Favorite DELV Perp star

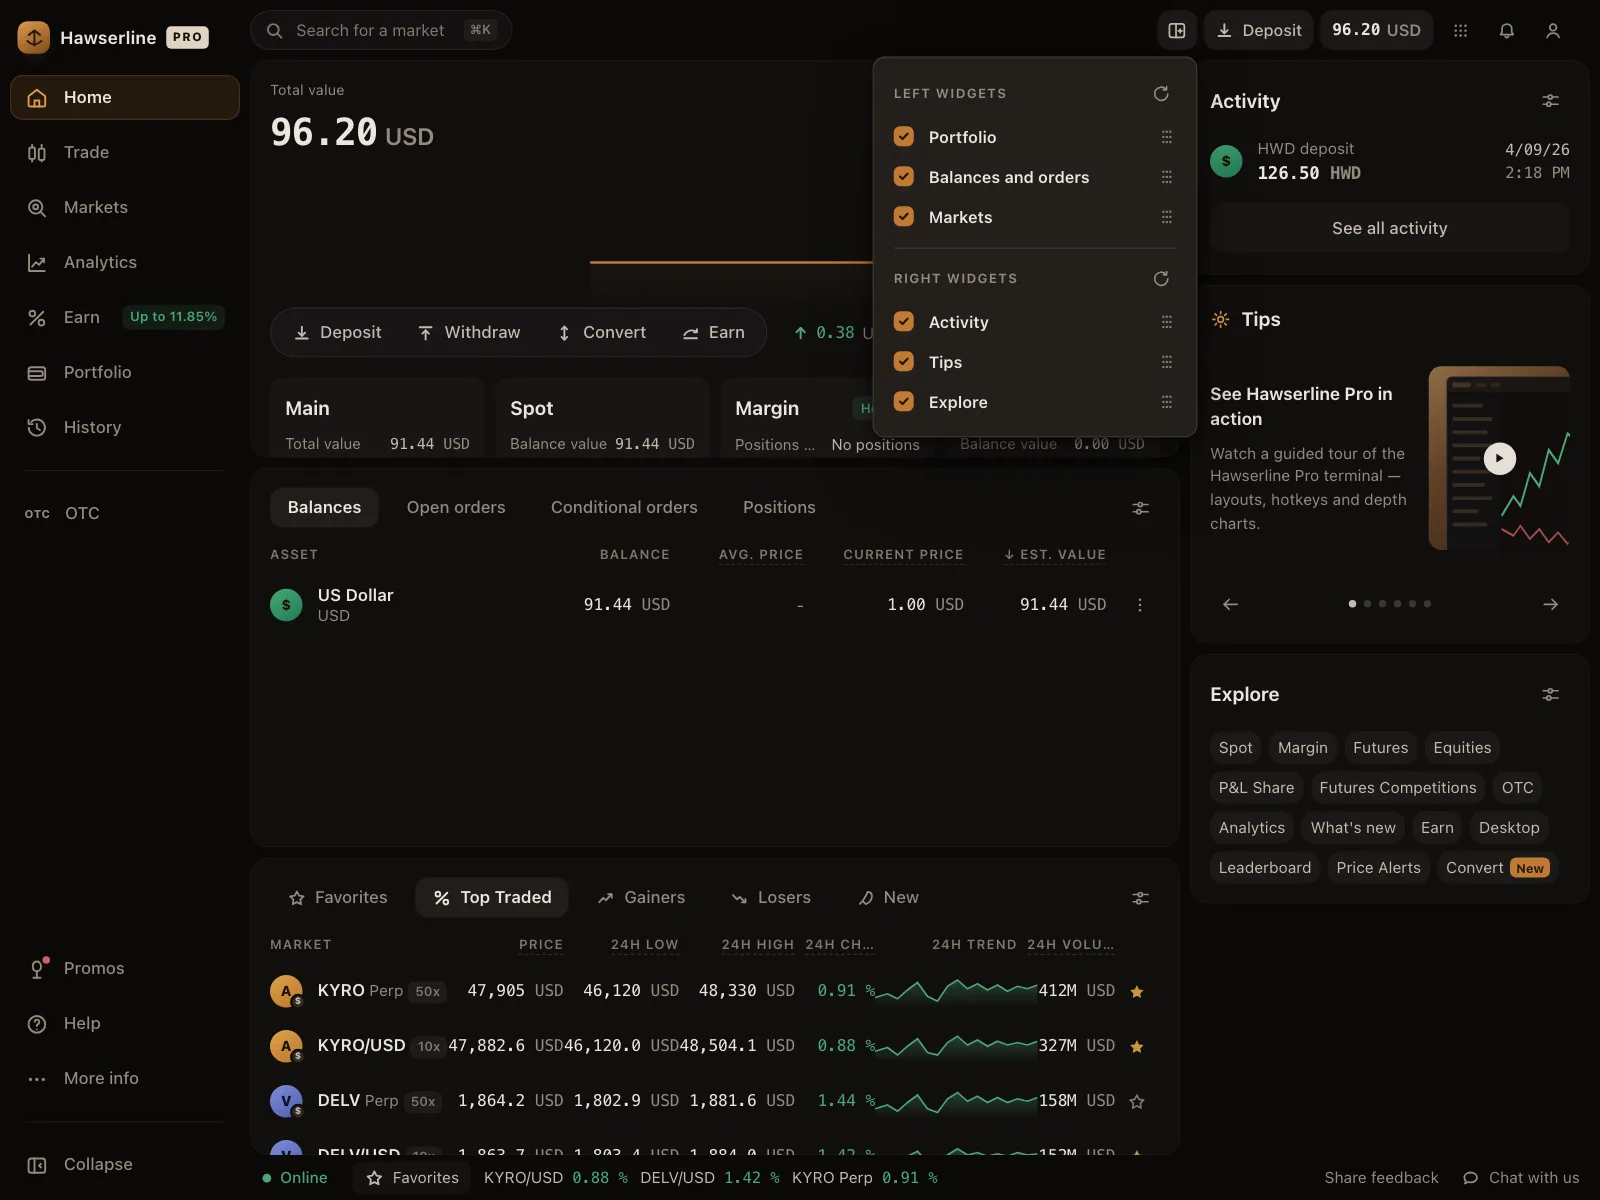[x=1136, y=1102]
